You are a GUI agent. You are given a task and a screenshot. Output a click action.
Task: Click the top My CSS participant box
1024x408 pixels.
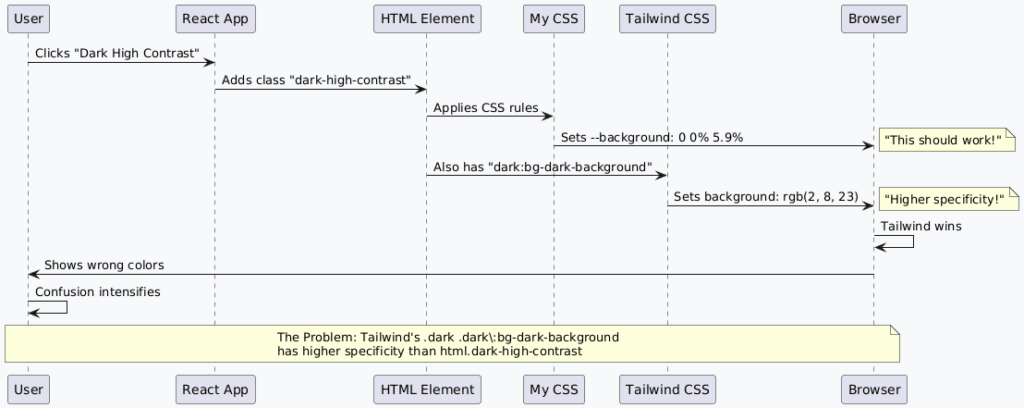[553, 18]
